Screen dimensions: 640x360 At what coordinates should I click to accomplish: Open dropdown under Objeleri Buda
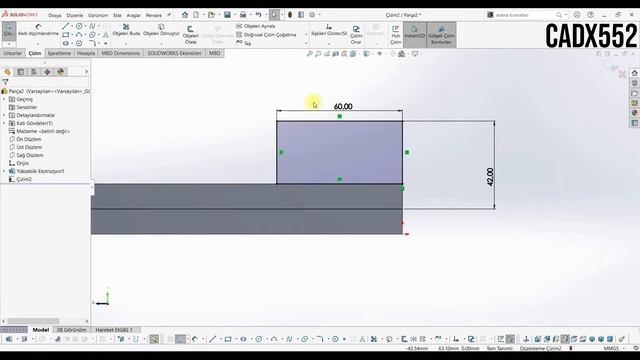tap(126, 44)
